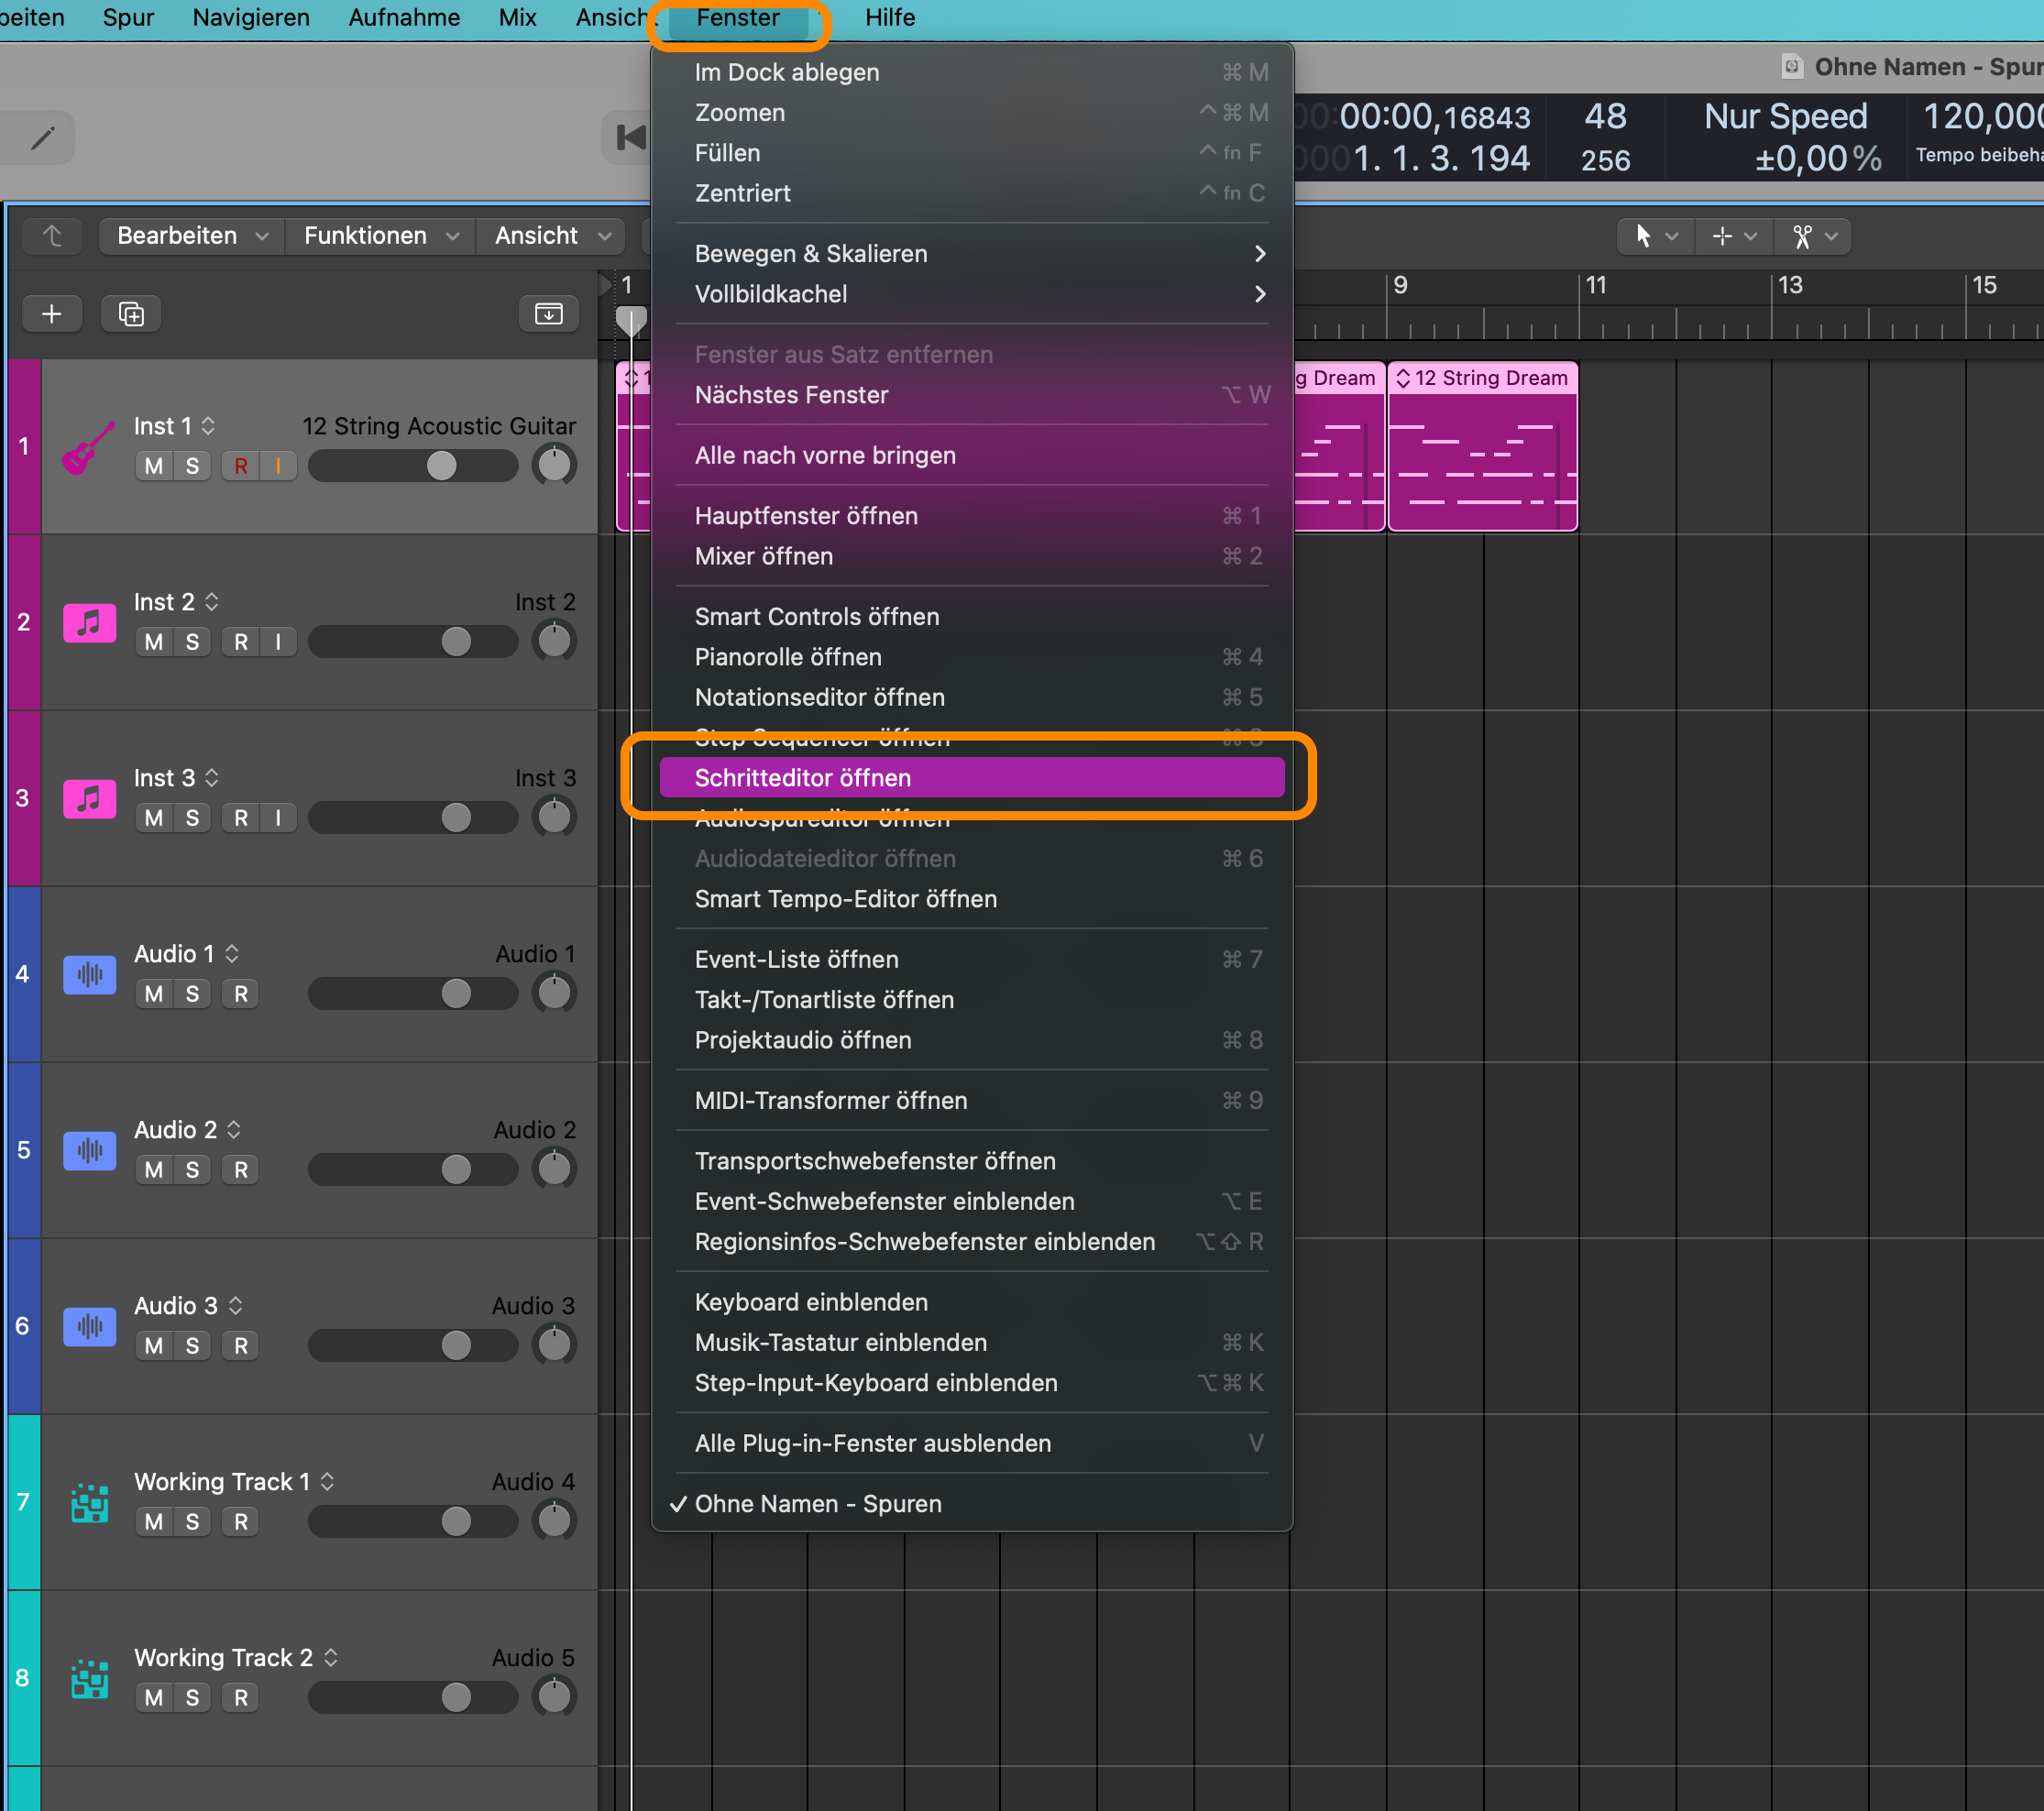Click the guitar icon on Inst 1 track

pyautogui.click(x=88, y=447)
